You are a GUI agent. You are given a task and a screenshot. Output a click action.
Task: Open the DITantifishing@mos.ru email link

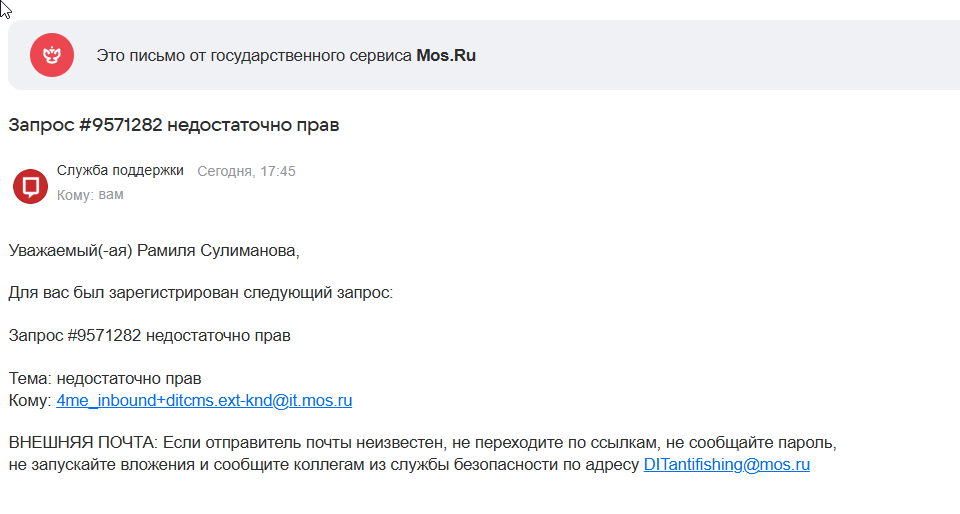point(726,464)
